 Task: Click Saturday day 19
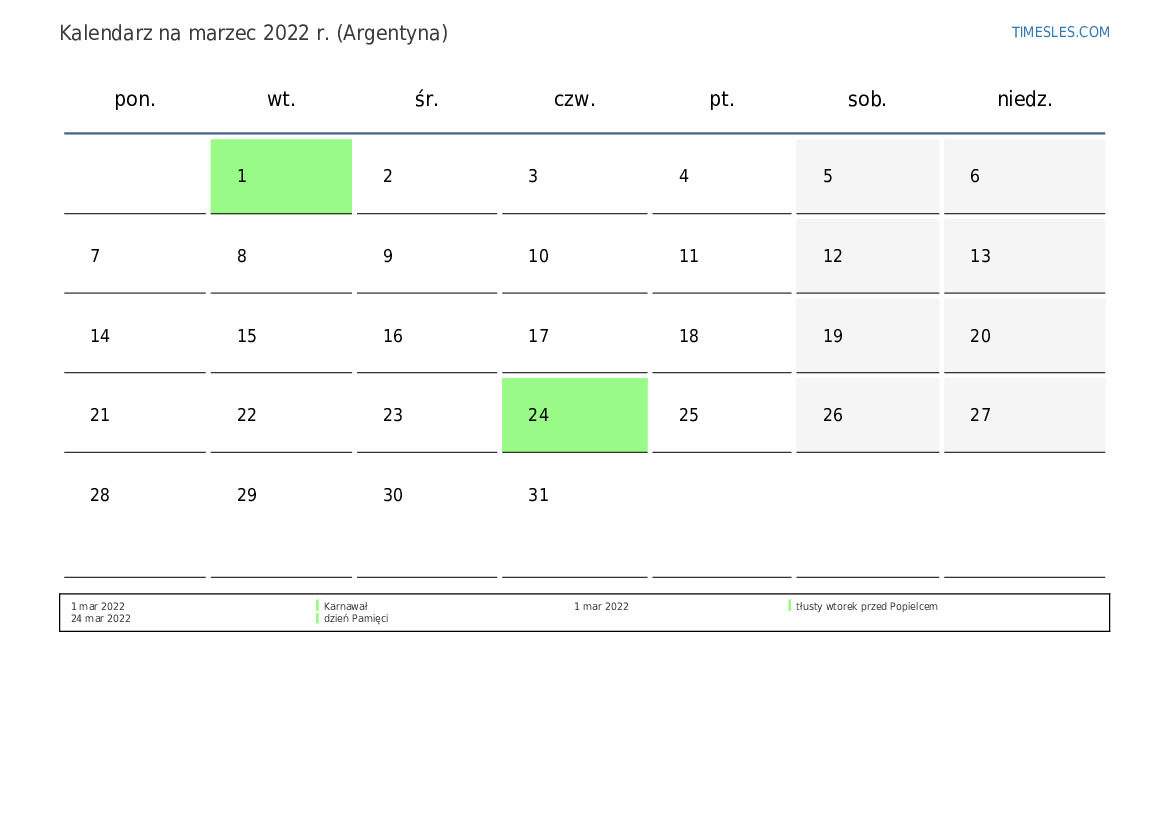(868, 336)
